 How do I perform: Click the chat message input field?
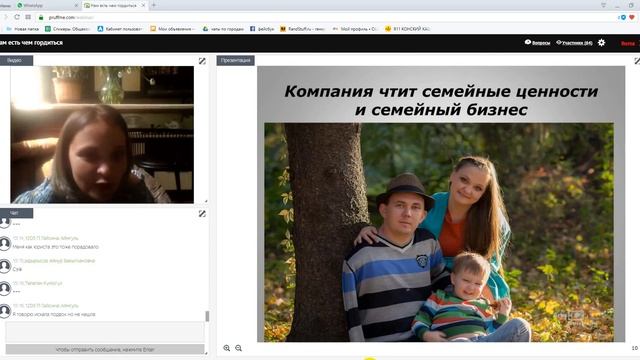[105, 332]
